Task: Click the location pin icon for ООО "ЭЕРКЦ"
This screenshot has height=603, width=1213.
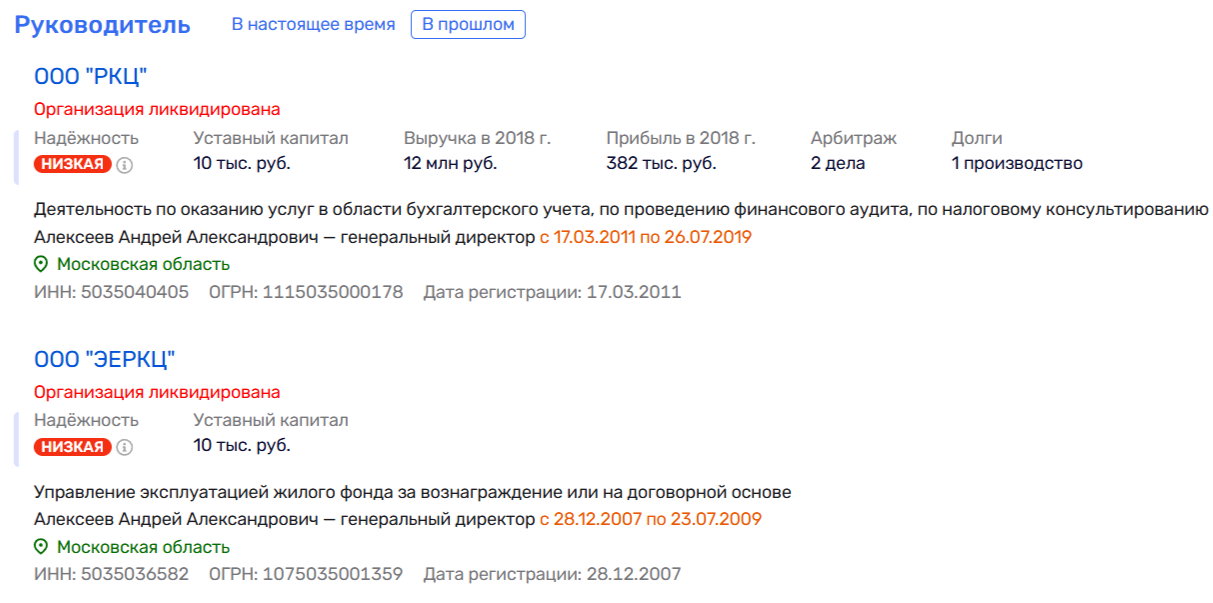Action: tap(41, 545)
